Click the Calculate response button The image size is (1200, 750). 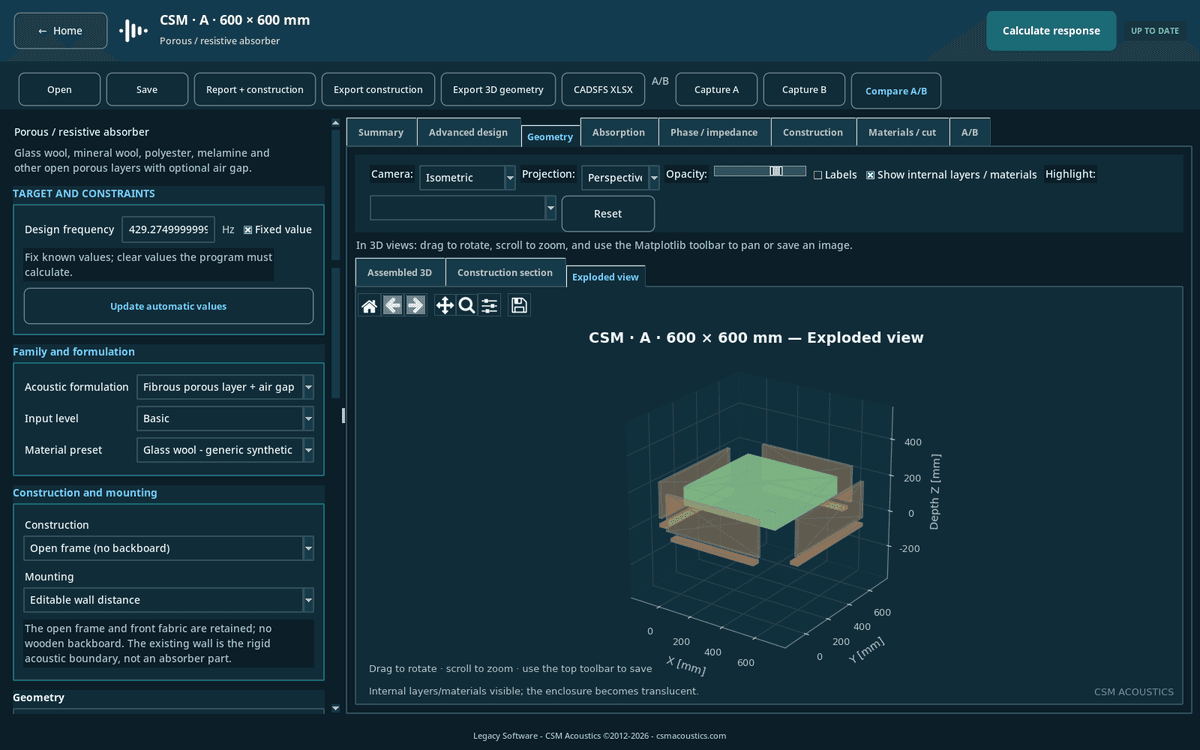click(x=1051, y=31)
